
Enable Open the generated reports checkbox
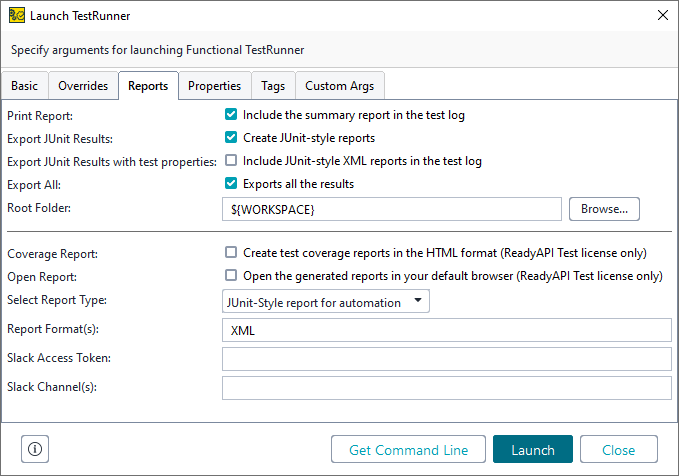231,275
